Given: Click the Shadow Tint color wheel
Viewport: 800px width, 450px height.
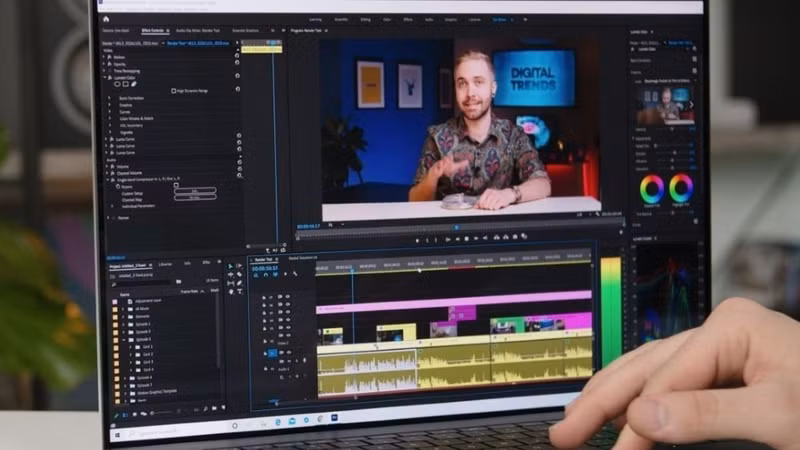Looking at the screenshot, I should tap(652, 188).
